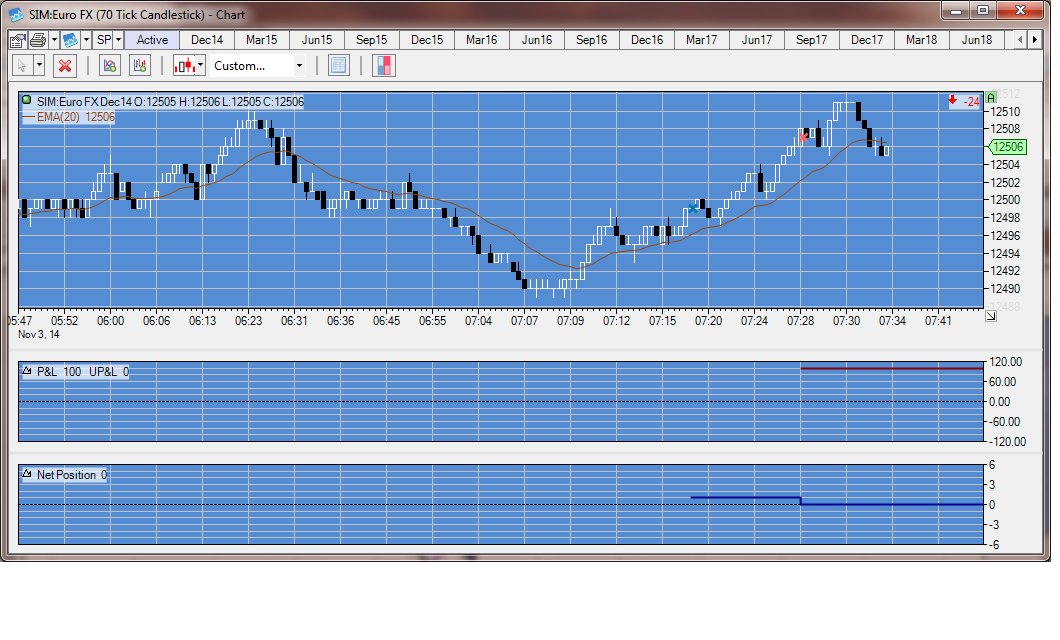Toggle the red-blue trading panel icon

click(383, 66)
